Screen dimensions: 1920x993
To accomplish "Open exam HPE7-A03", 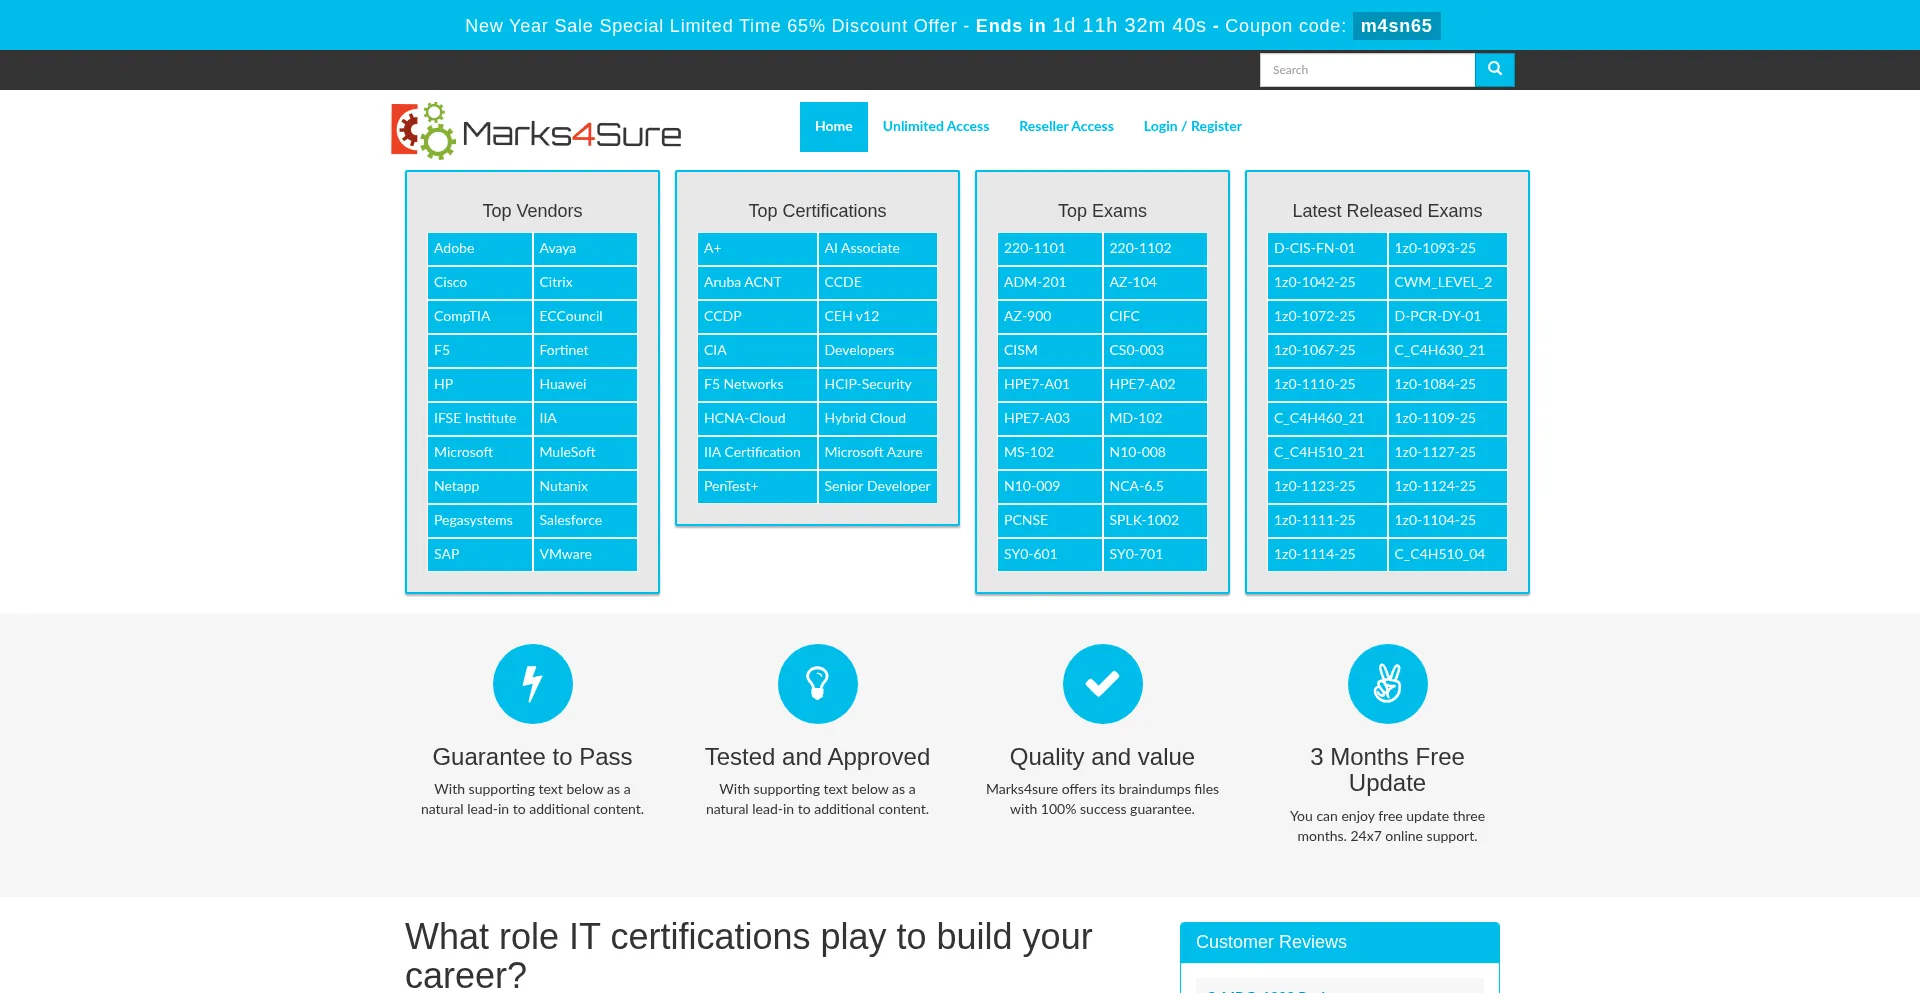I will (x=1049, y=418).
